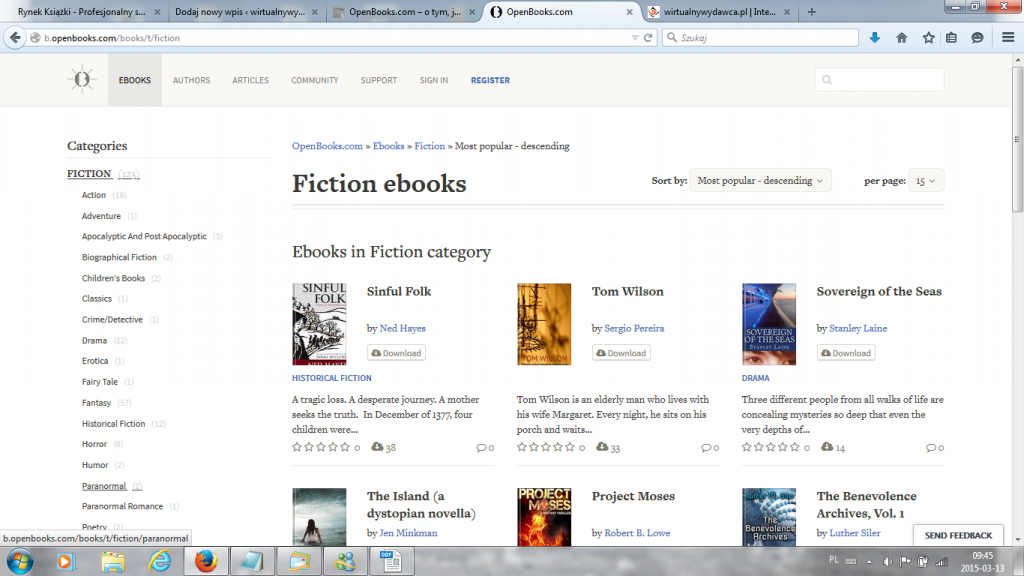The width and height of the screenshot is (1024, 576).
Task: Close the active OpenBooks.com tab
Action: [x=629, y=12]
